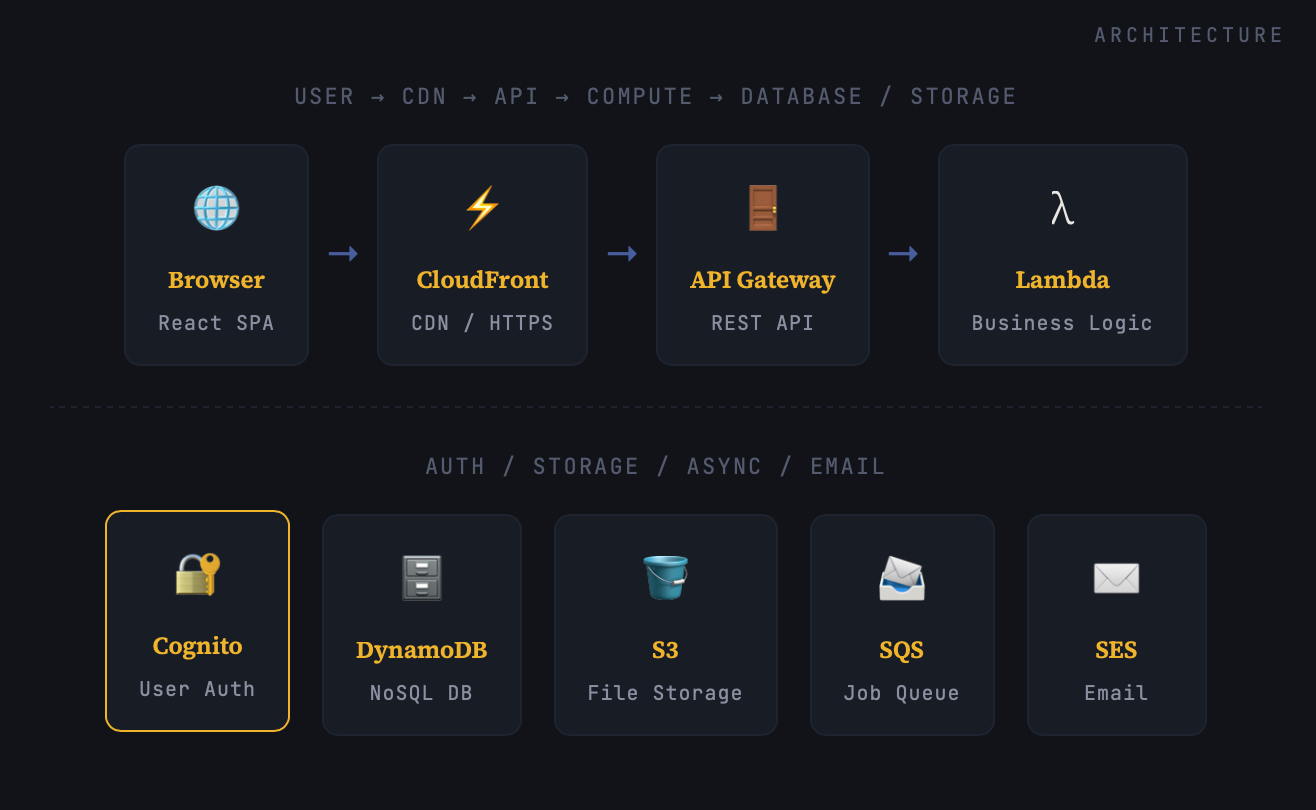Click the lock and key Cognito icon
Screen dimensions: 1316x810
pos(197,574)
